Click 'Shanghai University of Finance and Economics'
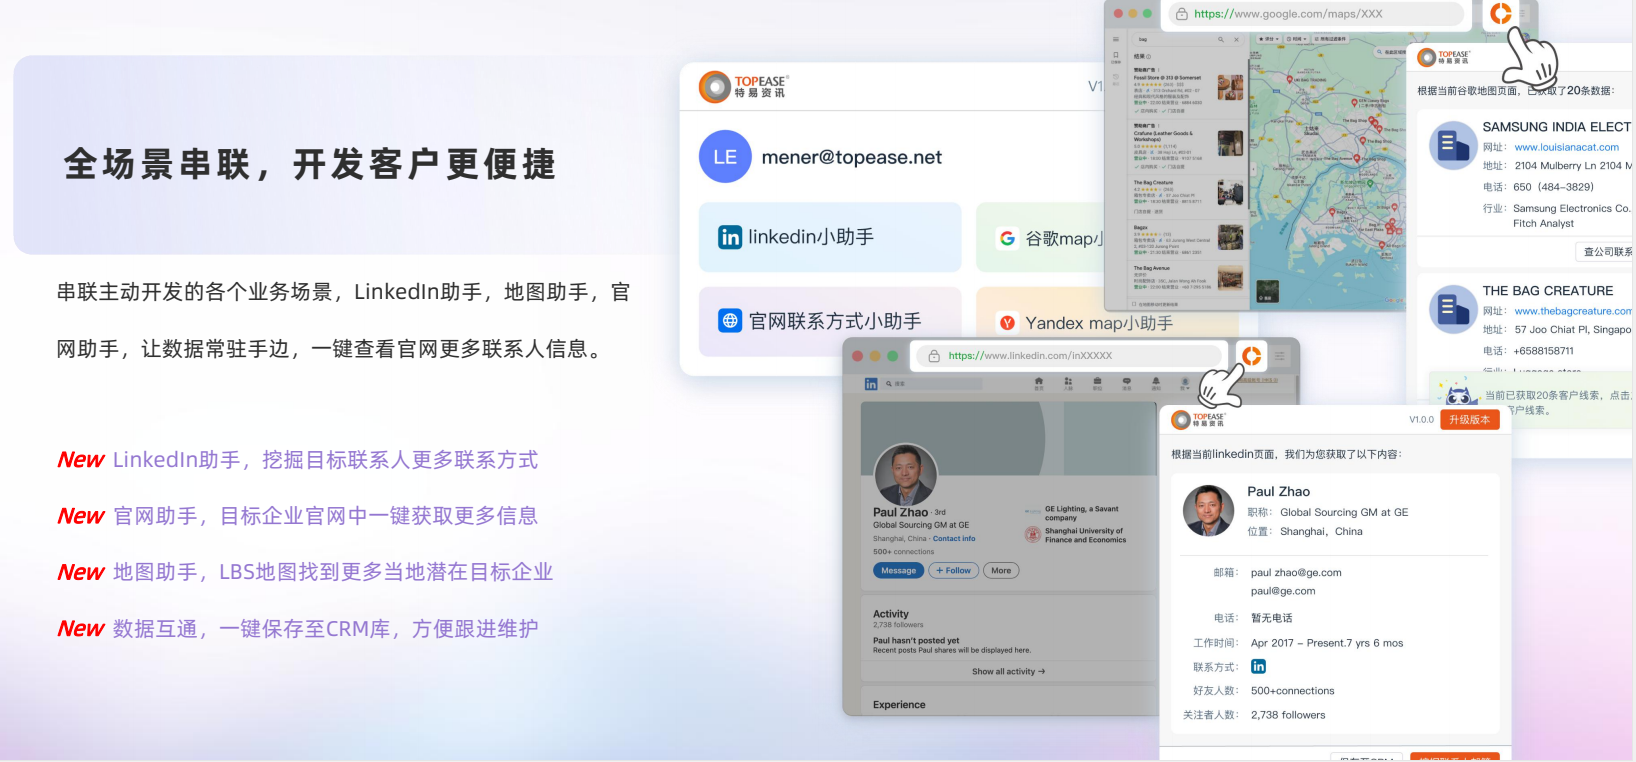Viewport: 1636px width, 762px height. [x=1085, y=535]
